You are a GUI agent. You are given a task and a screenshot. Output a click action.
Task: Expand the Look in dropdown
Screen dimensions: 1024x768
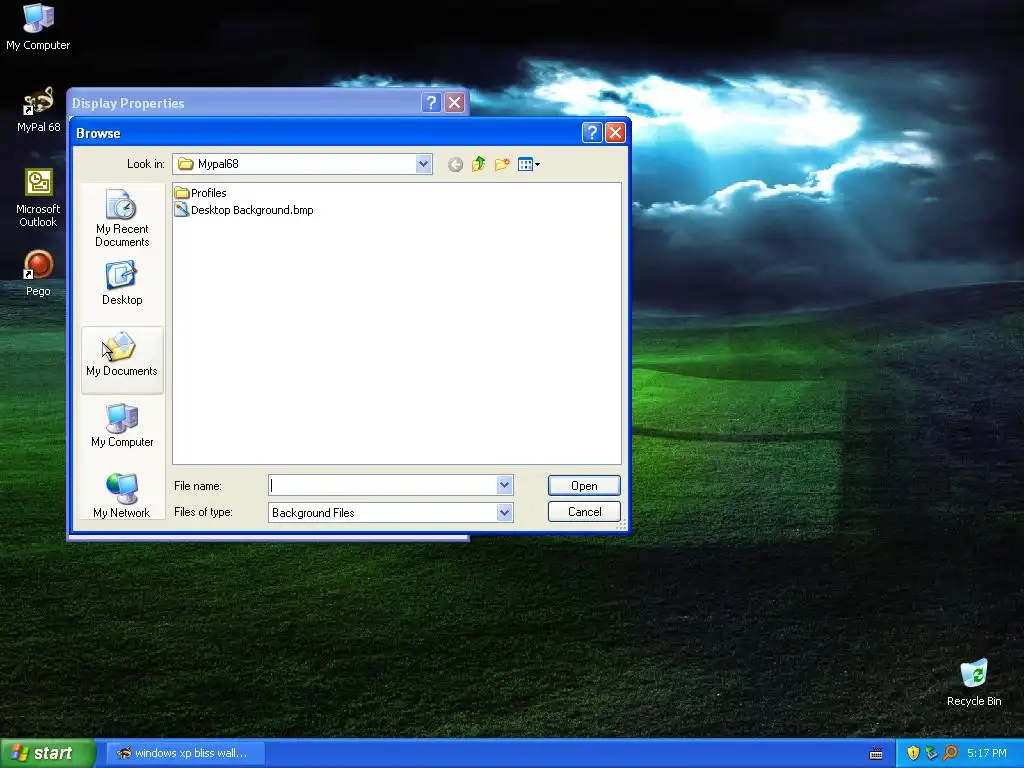(423, 164)
